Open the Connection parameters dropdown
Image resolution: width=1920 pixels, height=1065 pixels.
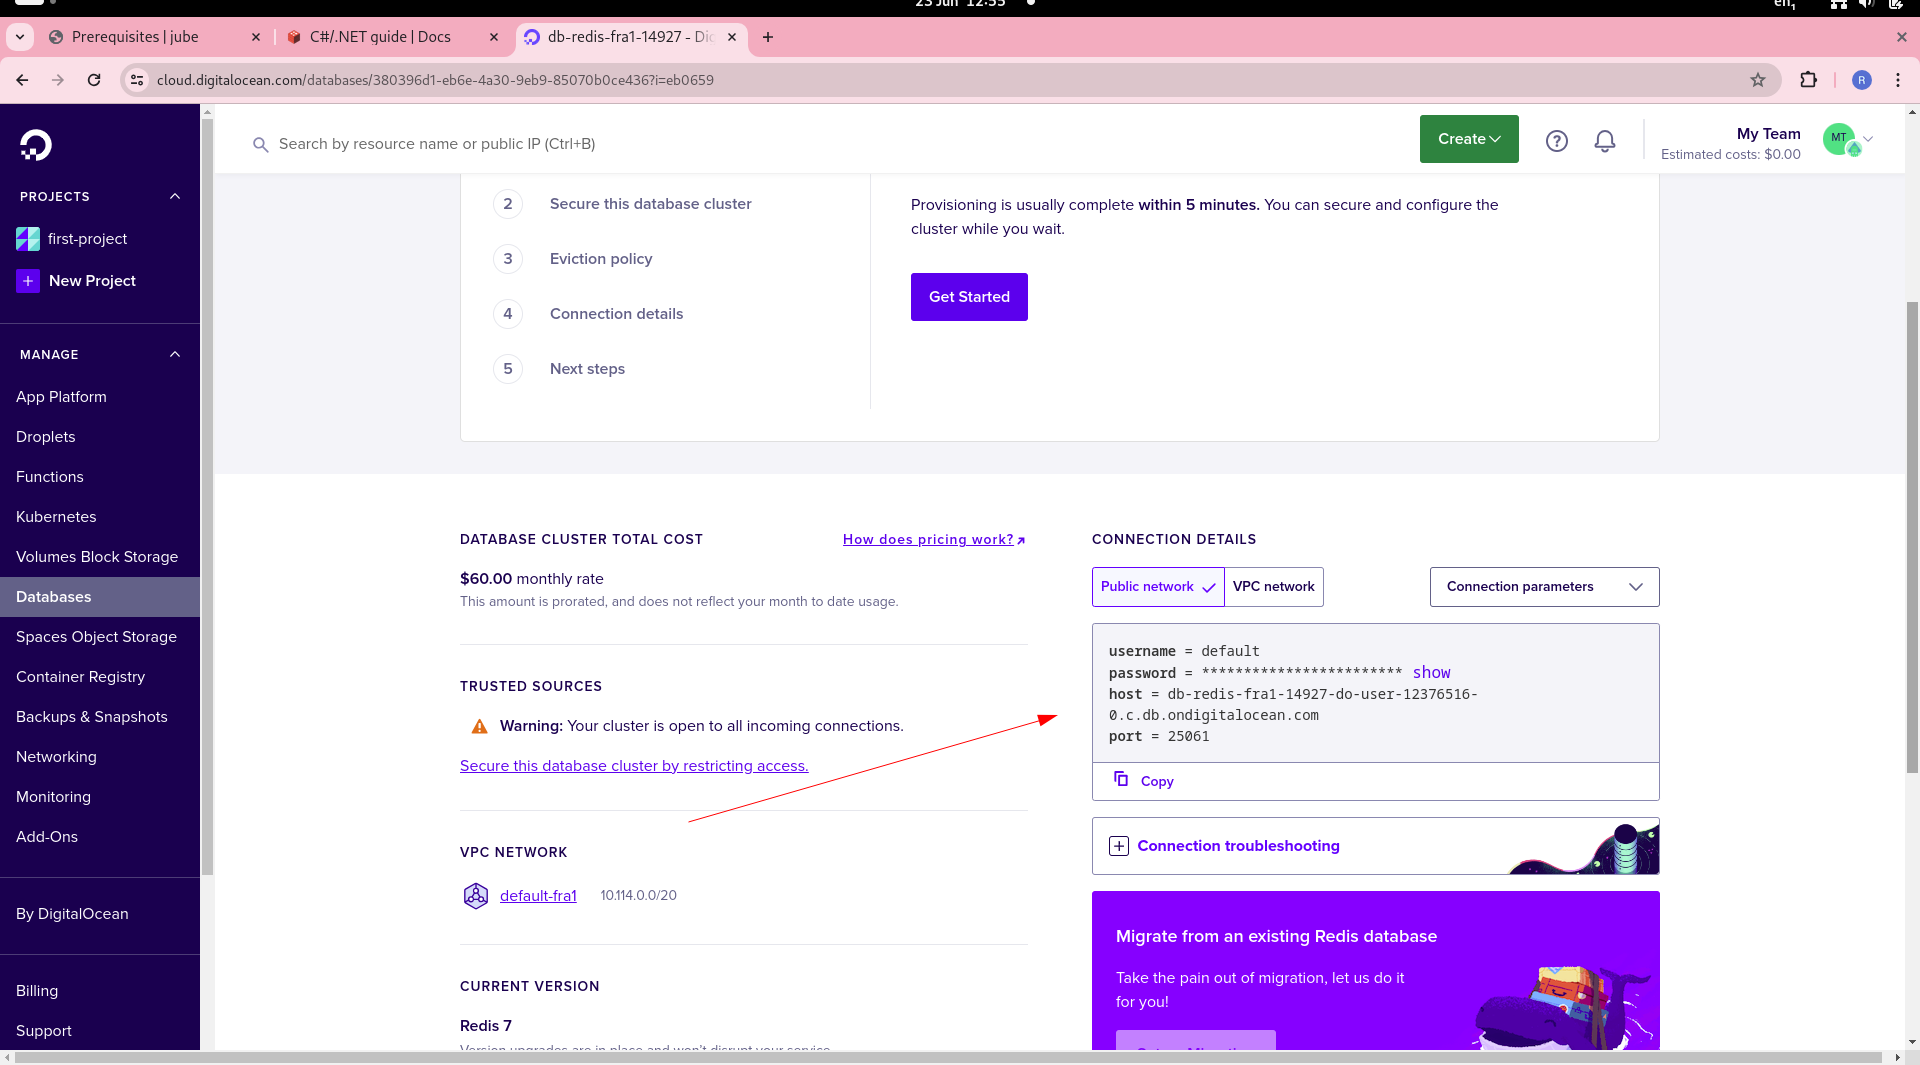coord(1544,587)
